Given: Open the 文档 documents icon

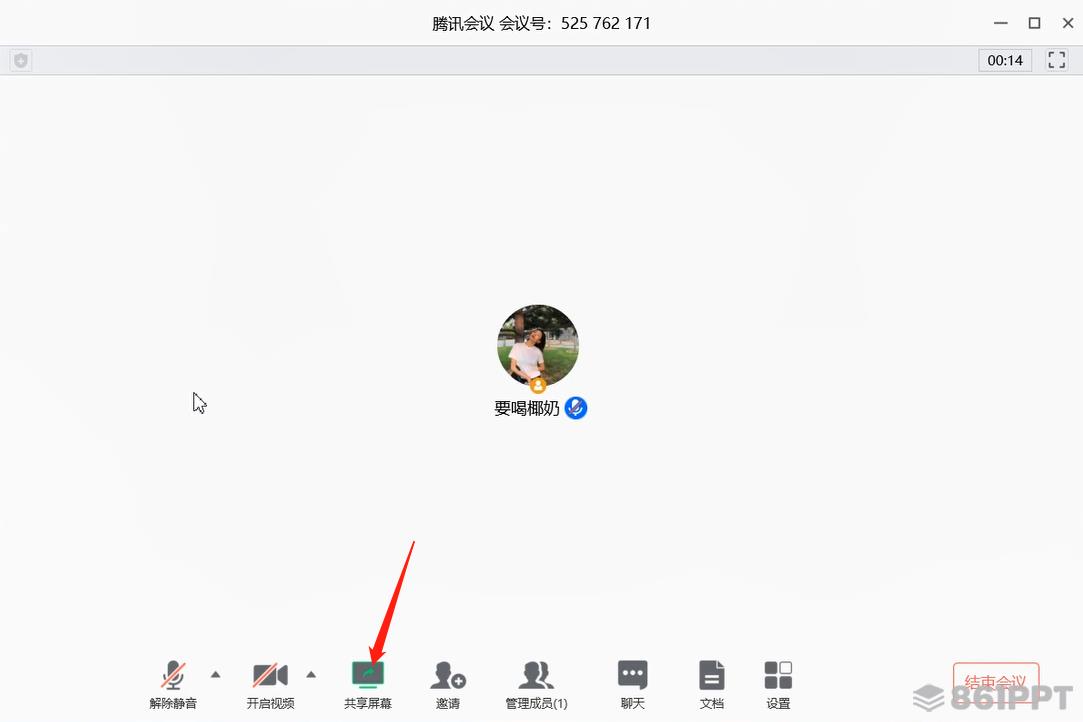Looking at the screenshot, I should (x=711, y=675).
